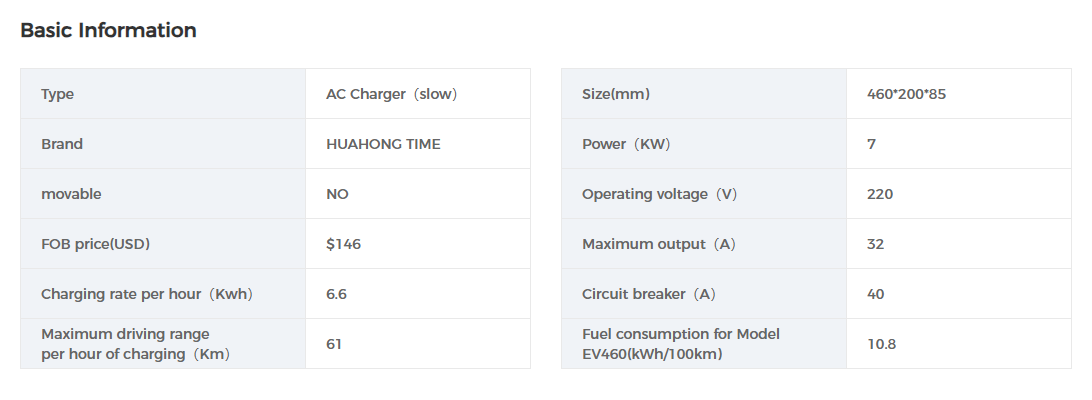Select the 10.8 fuel consumption value
This screenshot has height=400, width=1092.
coord(882,344)
